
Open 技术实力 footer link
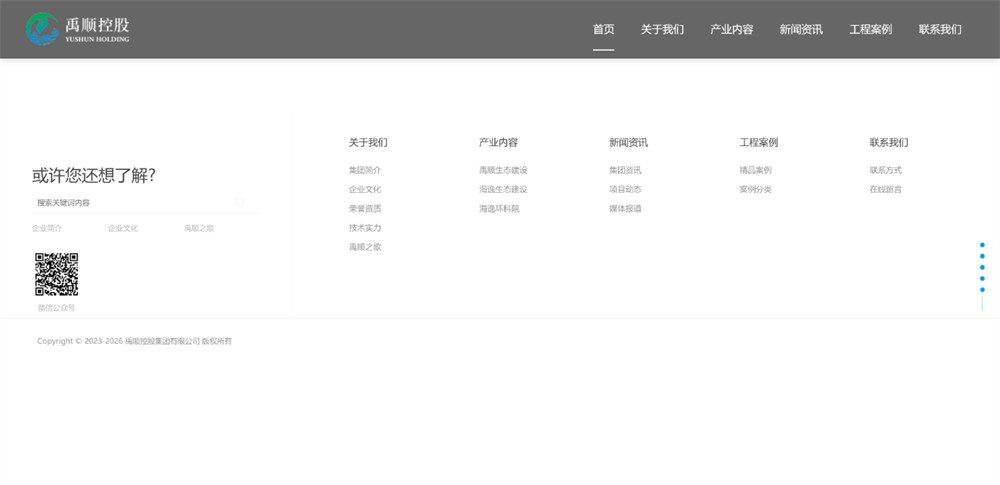pyautogui.click(x=365, y=228)
